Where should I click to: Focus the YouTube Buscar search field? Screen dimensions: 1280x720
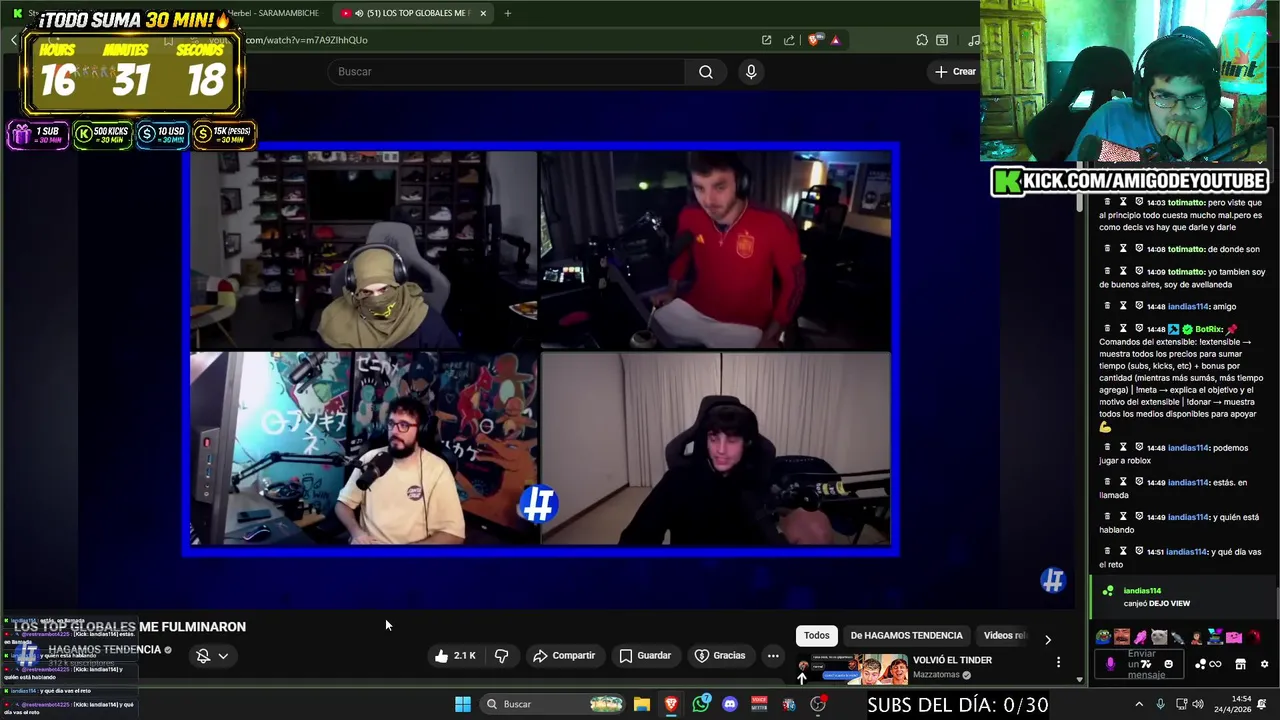pos(505,71)
